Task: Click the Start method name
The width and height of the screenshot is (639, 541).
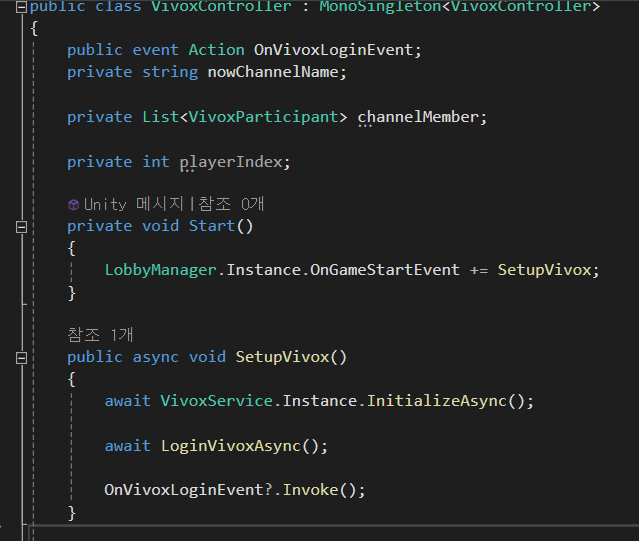Action: point(212,226)
